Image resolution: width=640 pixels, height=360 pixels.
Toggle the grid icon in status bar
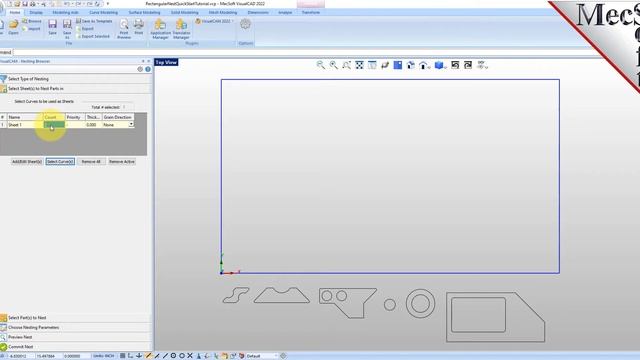point(122,356)
